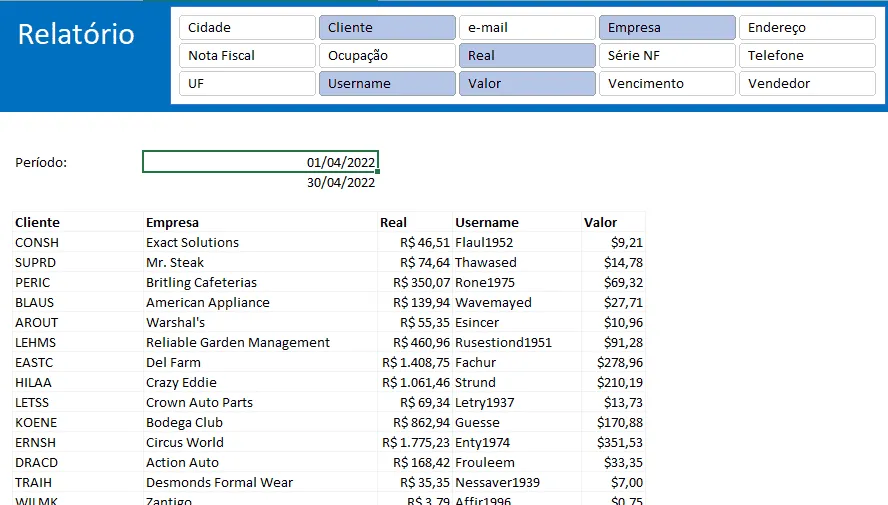
Task: Select the Cliente column header
Action: (78, 222)
